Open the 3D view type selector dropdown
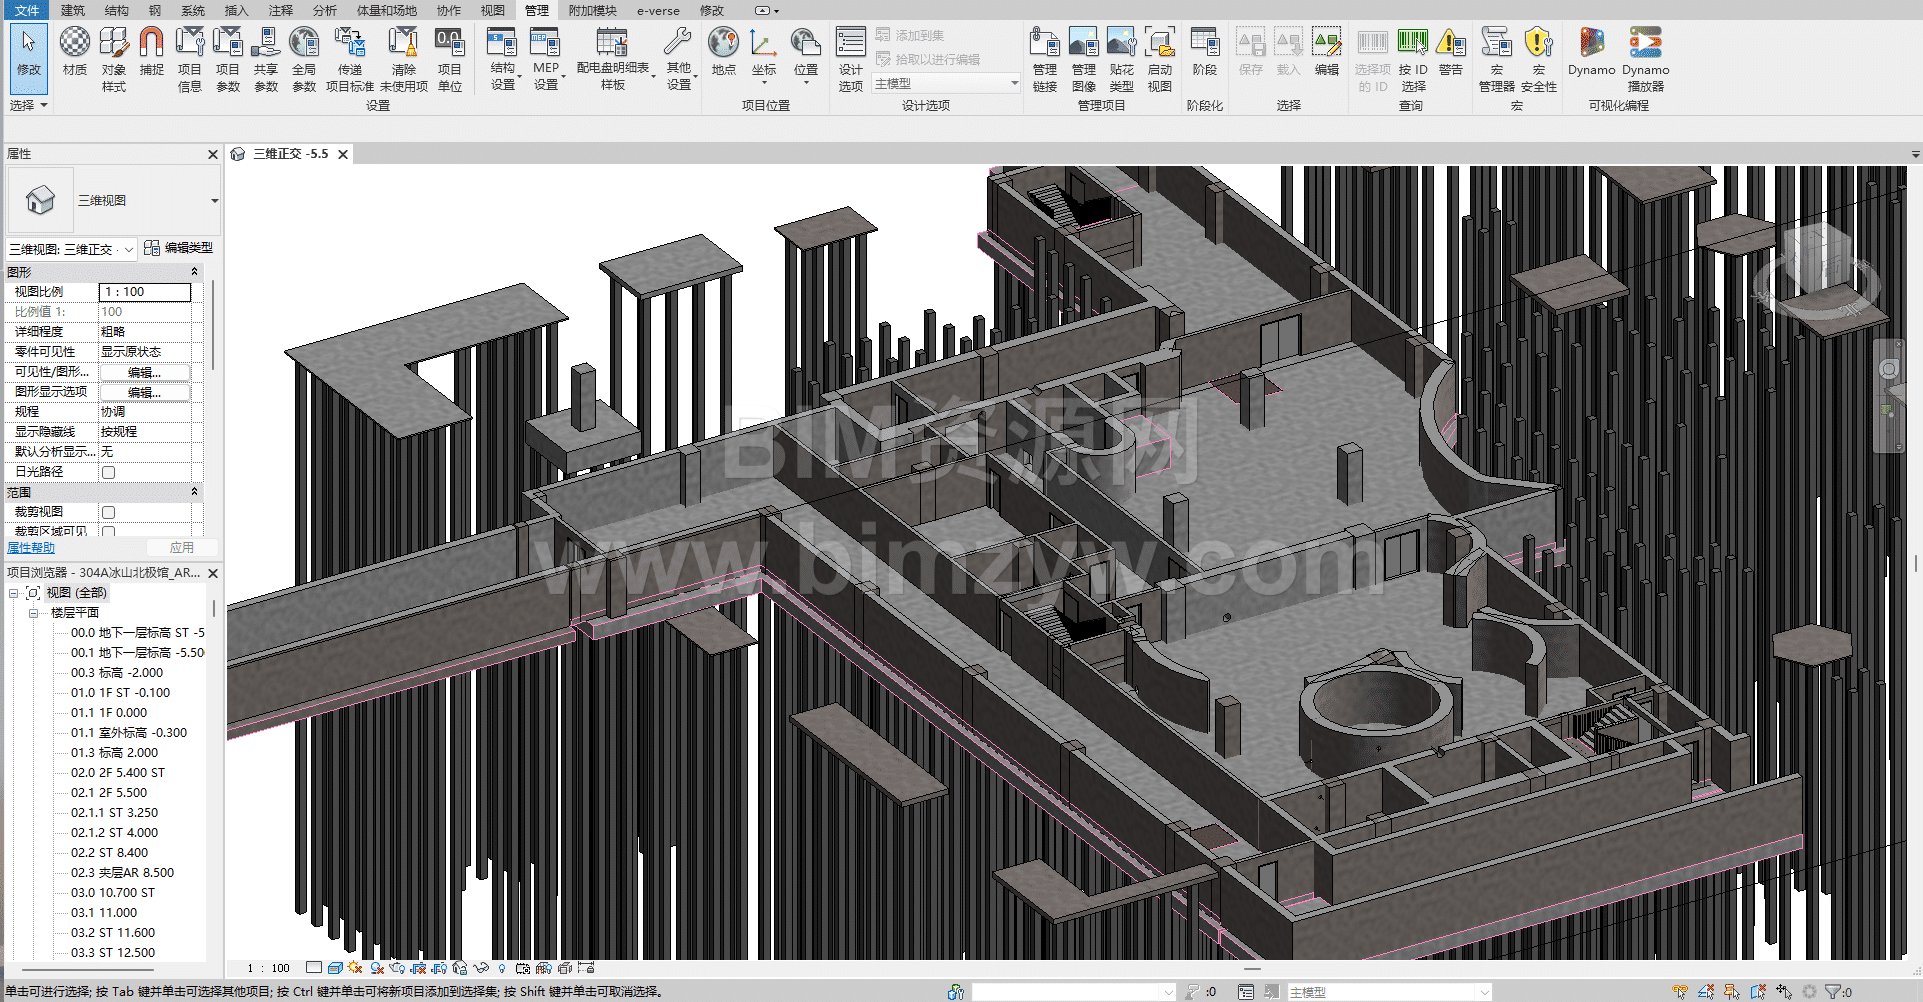1923x1002 pixels. coord(214,201)
